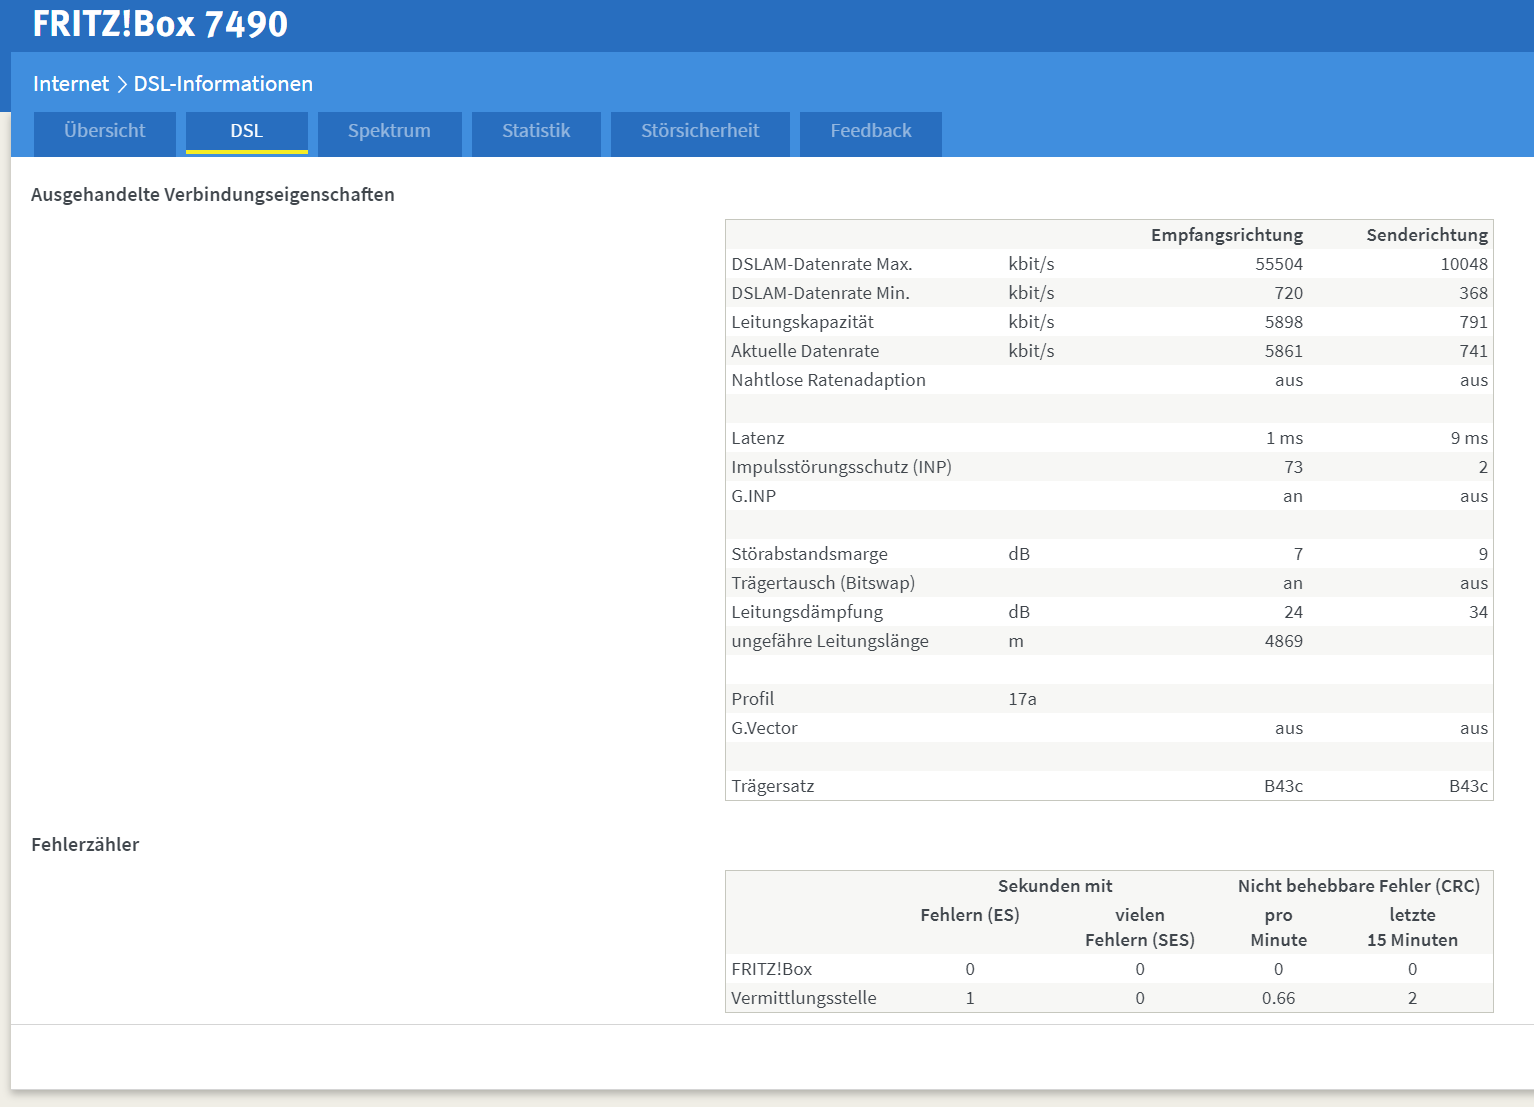Select the value 55504

1279,264
